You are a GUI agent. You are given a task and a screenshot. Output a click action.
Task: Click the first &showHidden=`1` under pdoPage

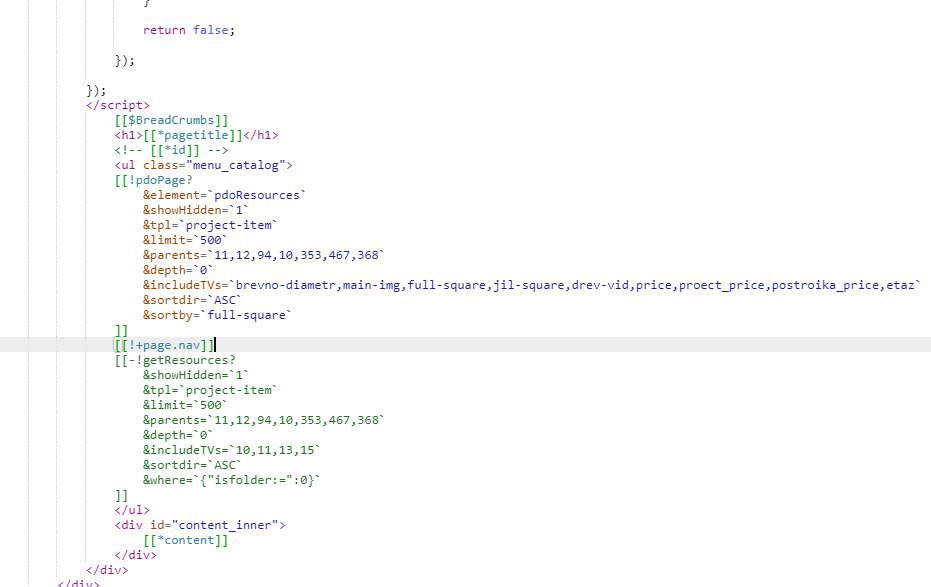(x=196, y=210)
